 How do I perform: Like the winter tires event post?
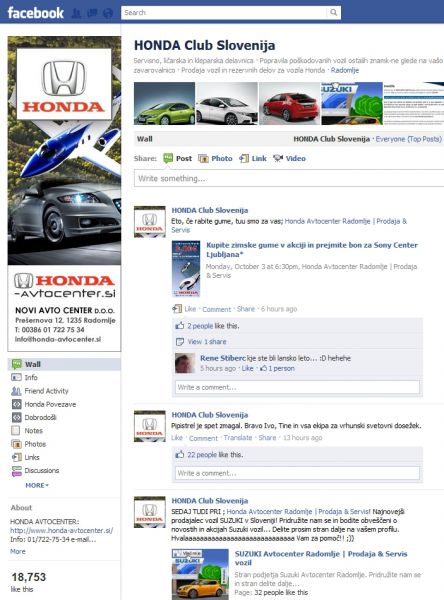click(190, 309)
